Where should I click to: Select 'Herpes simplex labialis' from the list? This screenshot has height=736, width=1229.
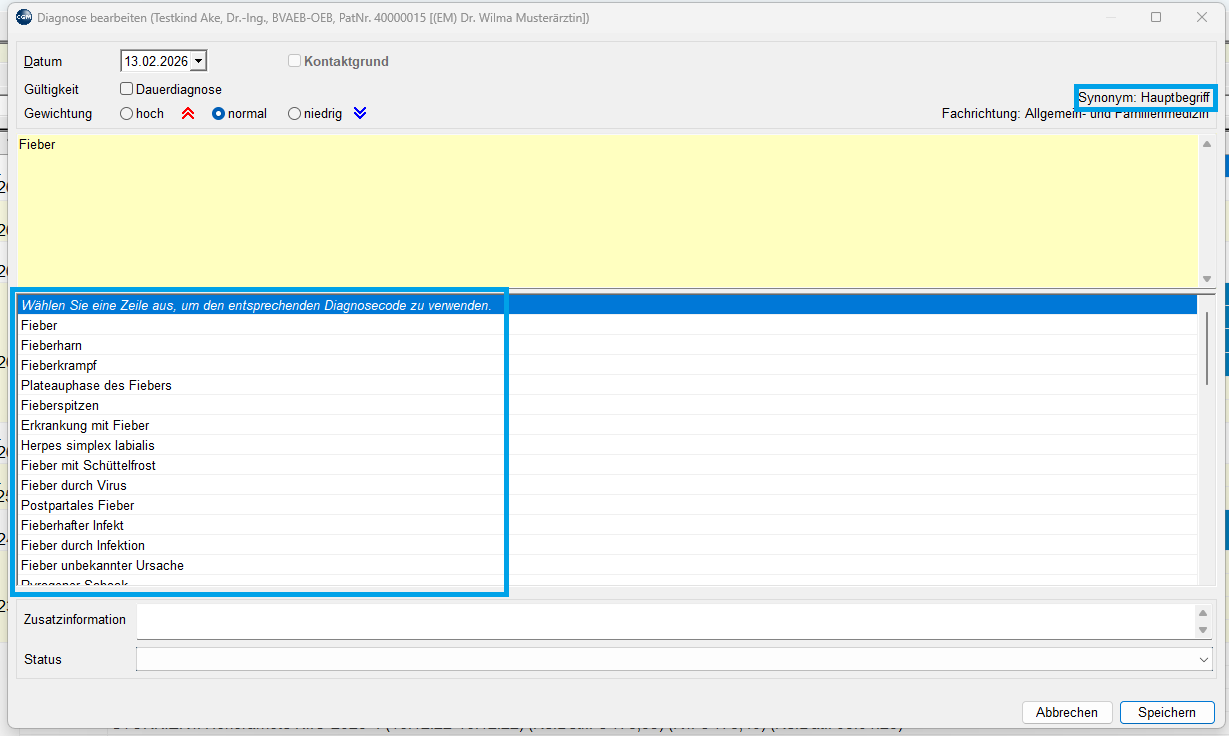pos(88,445)
